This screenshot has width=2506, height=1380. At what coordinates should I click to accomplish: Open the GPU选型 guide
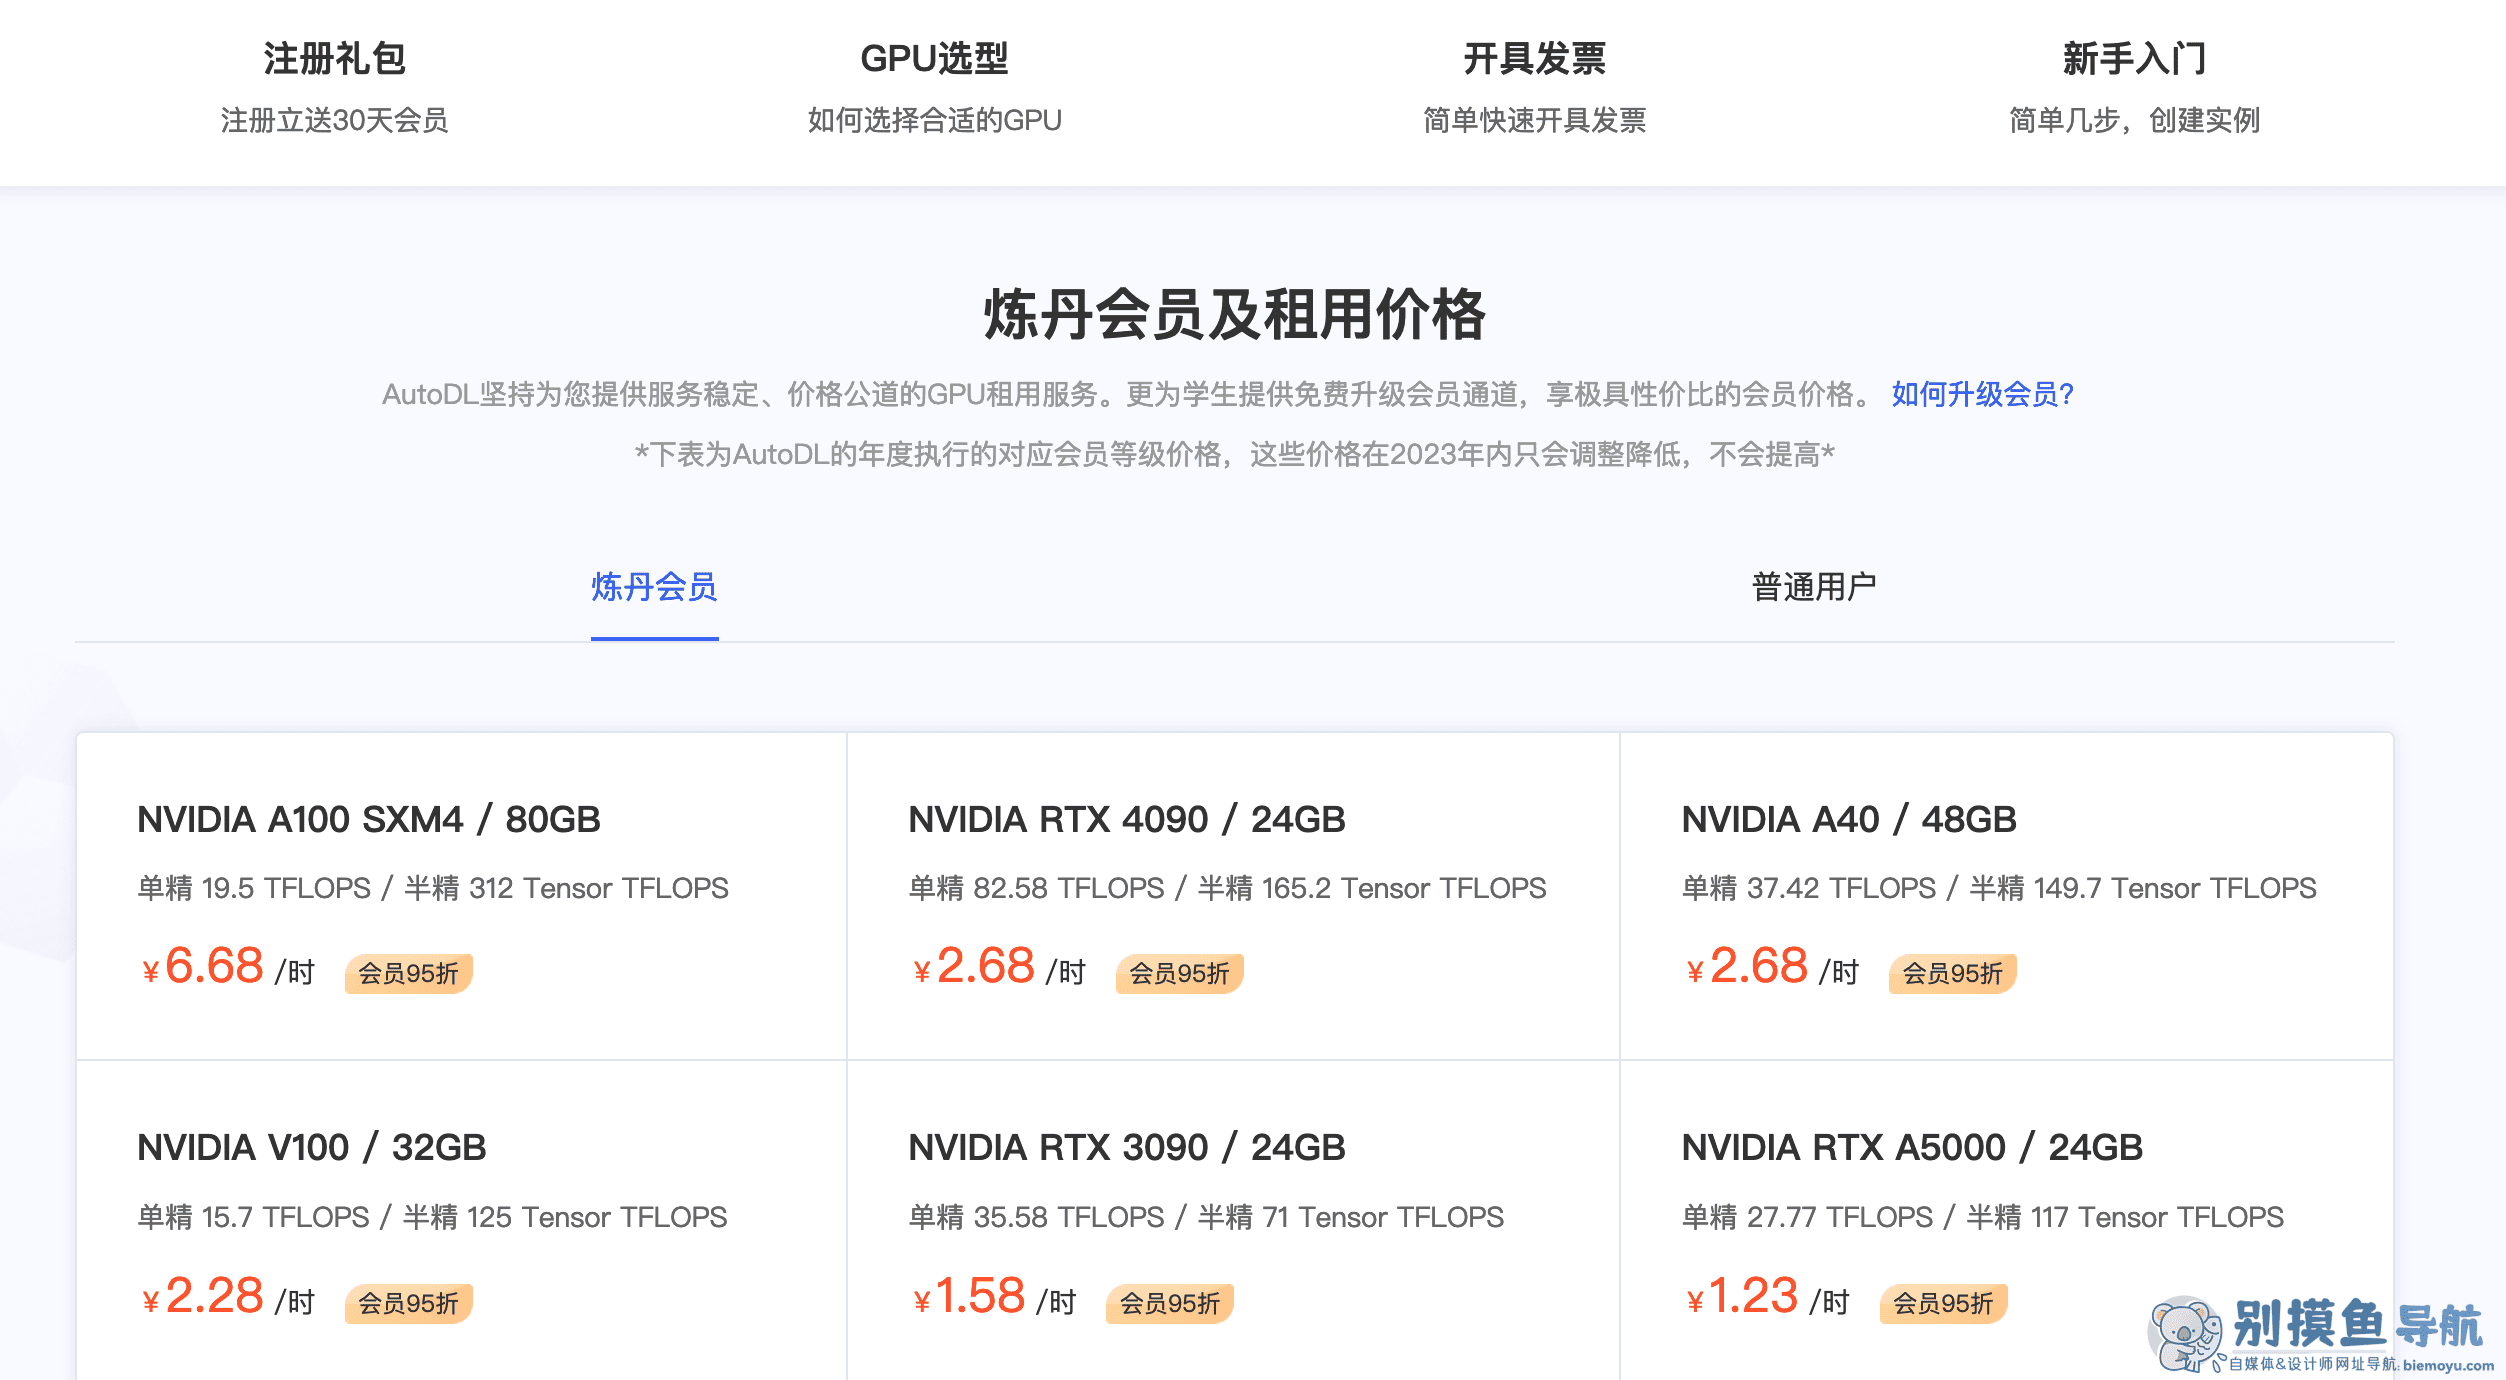934,58
